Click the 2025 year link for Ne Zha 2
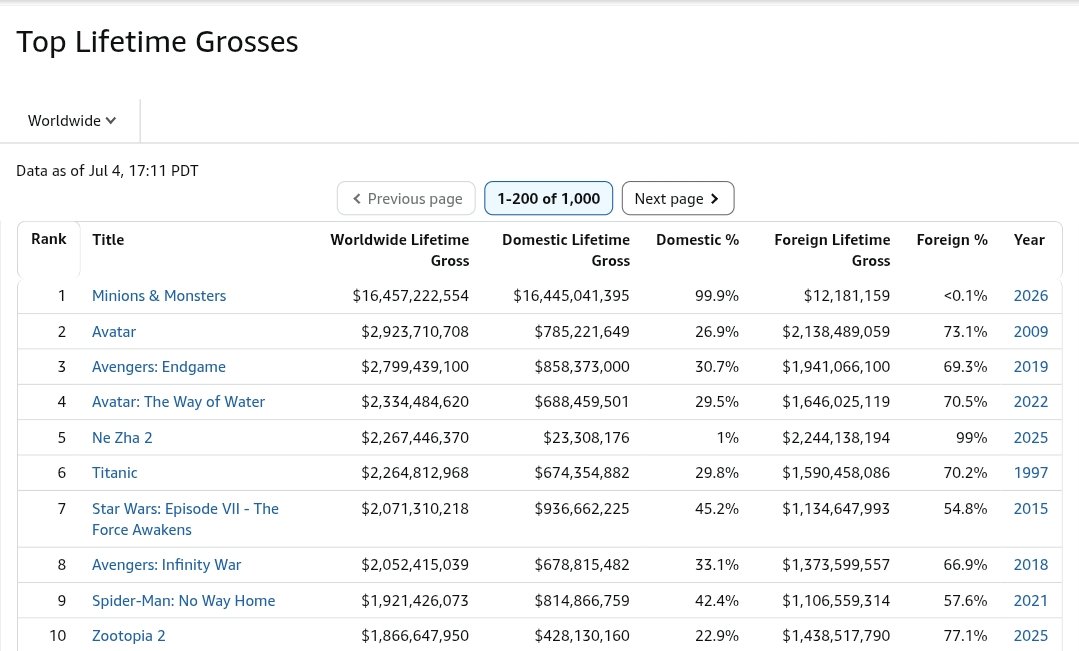This screenshot has width=1079, height=651. coord(1031,437)
